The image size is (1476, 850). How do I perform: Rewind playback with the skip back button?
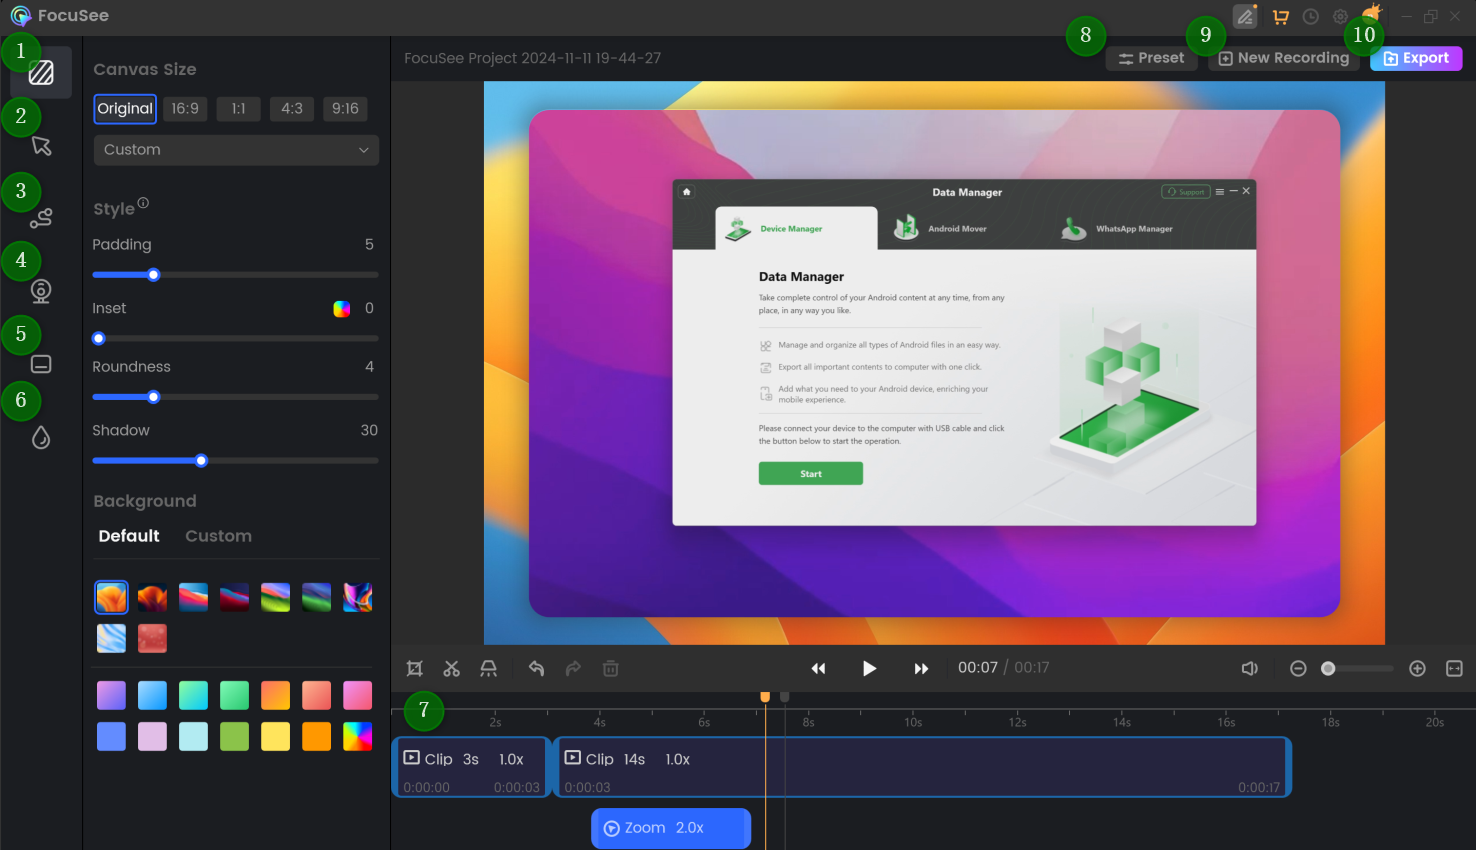pyautogui.click(x=818, y=668)
